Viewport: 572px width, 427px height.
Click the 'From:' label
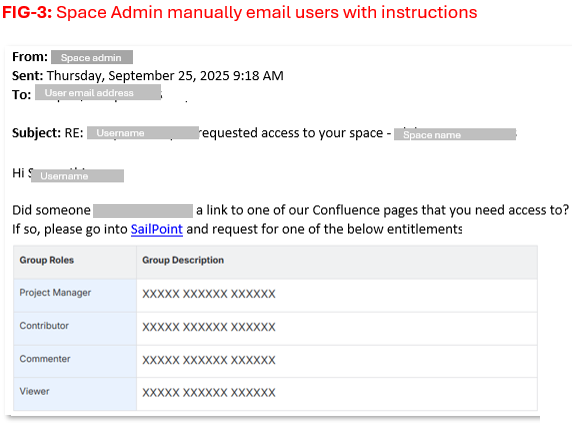point(30,57)
